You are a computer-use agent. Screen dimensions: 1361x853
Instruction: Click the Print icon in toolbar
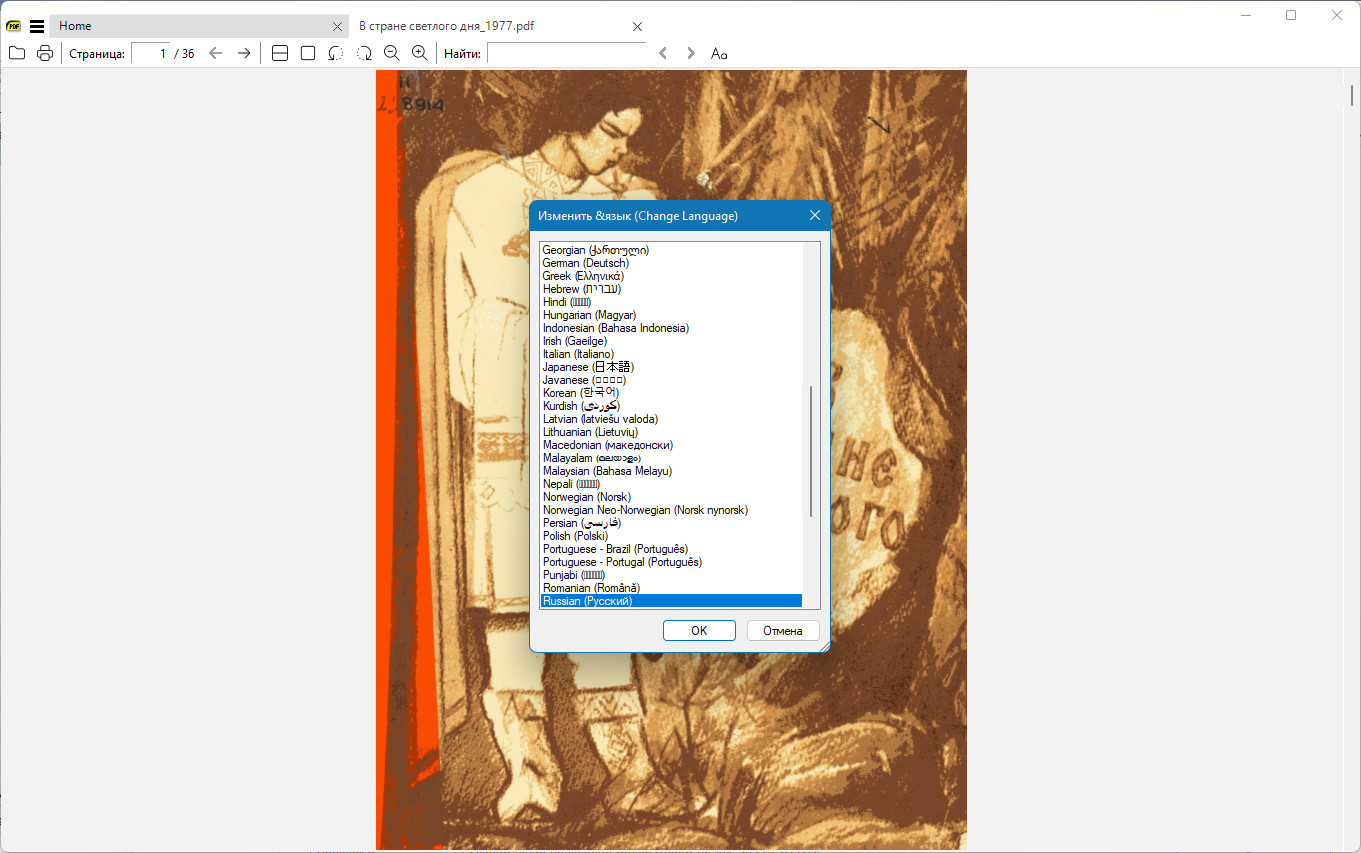point(45,53)
